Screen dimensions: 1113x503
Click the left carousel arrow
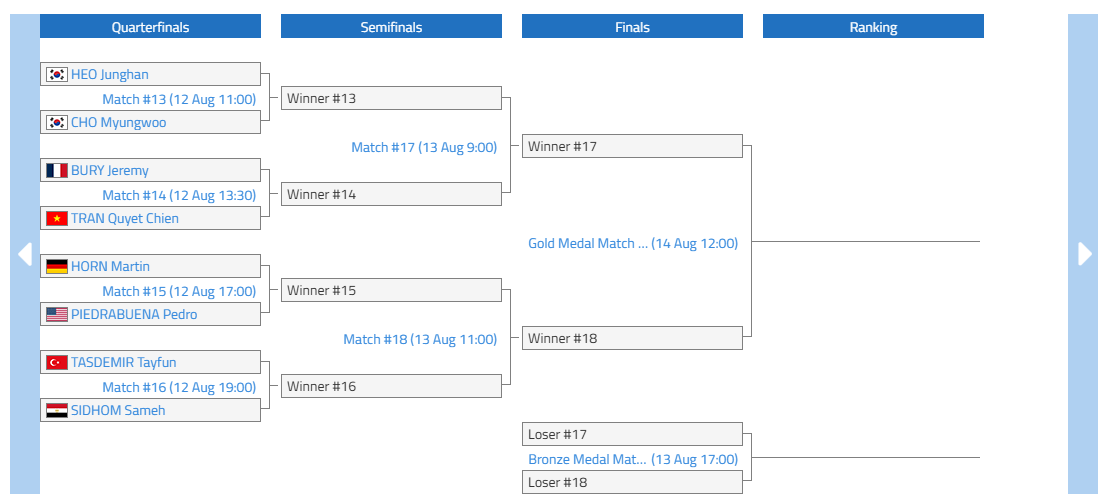(x=24, y=254)
